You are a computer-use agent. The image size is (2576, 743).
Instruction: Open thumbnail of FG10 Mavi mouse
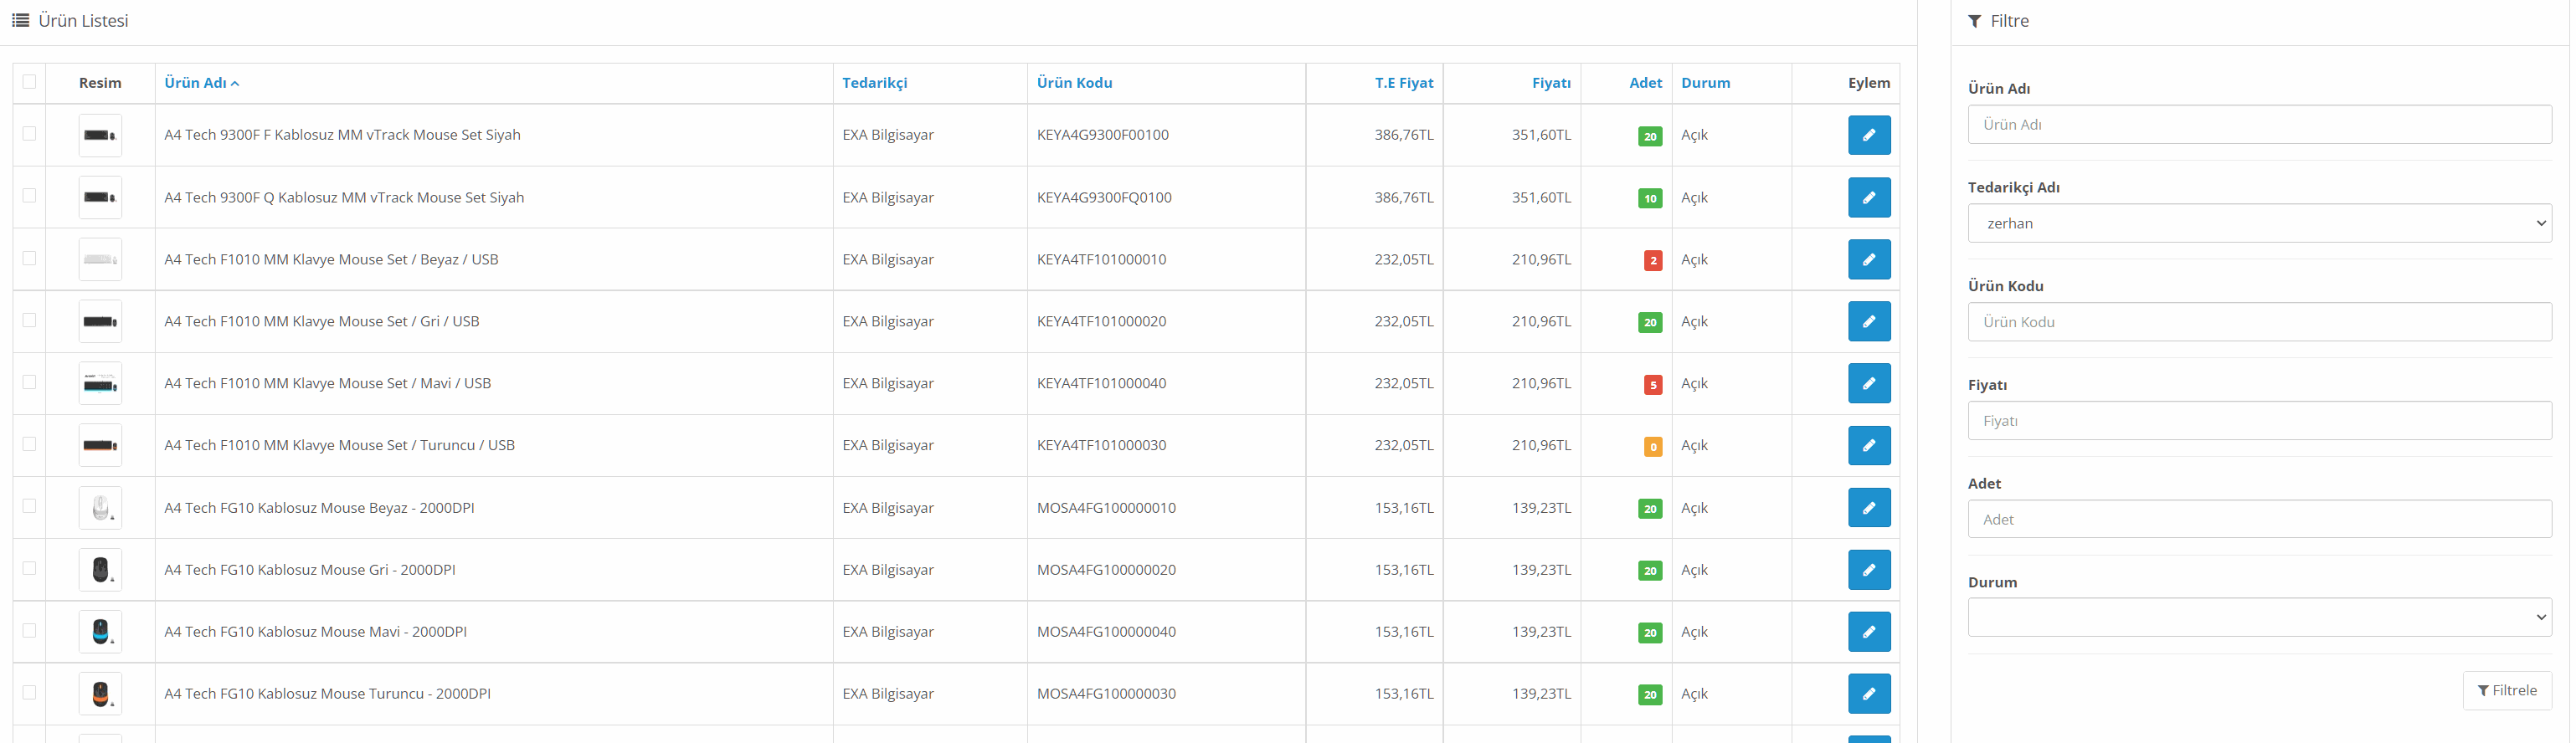point(100,632)
